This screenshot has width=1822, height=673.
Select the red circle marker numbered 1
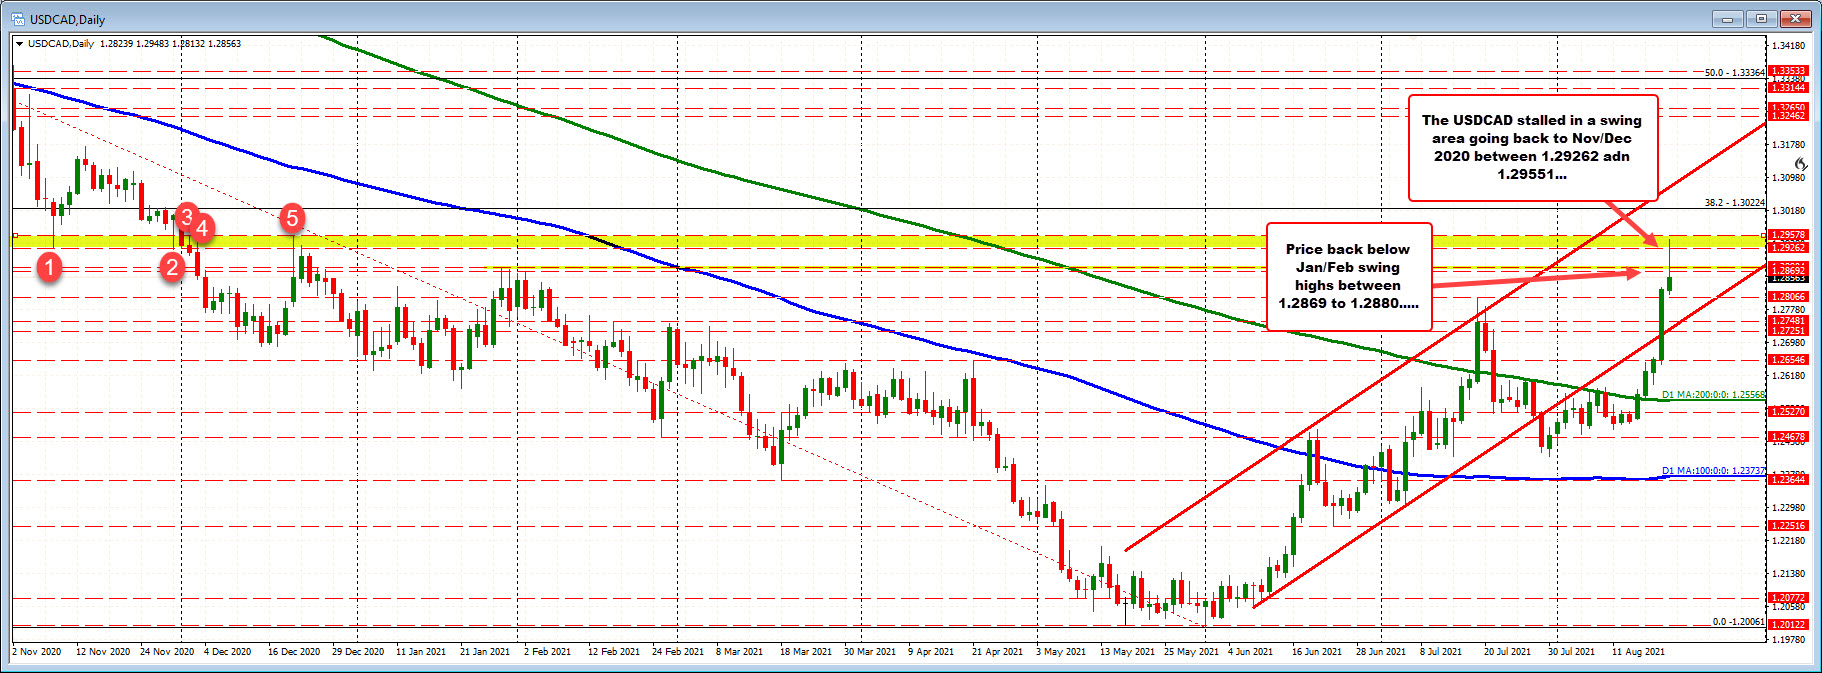[x=49, y=266]
